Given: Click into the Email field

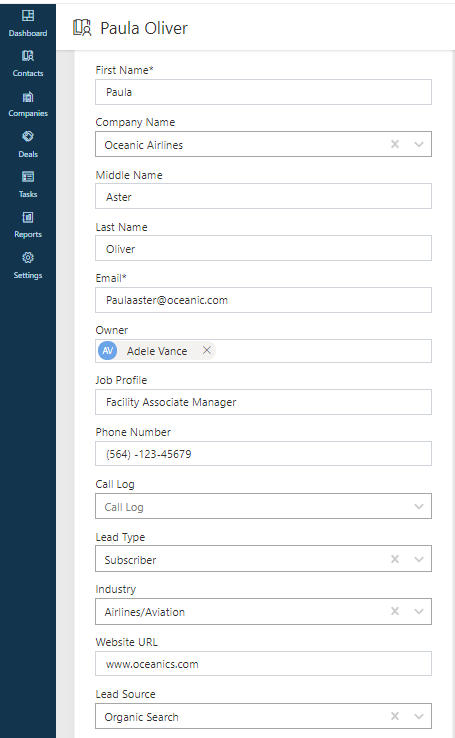Looking at the screenshot, I should (x=263, y=300).
